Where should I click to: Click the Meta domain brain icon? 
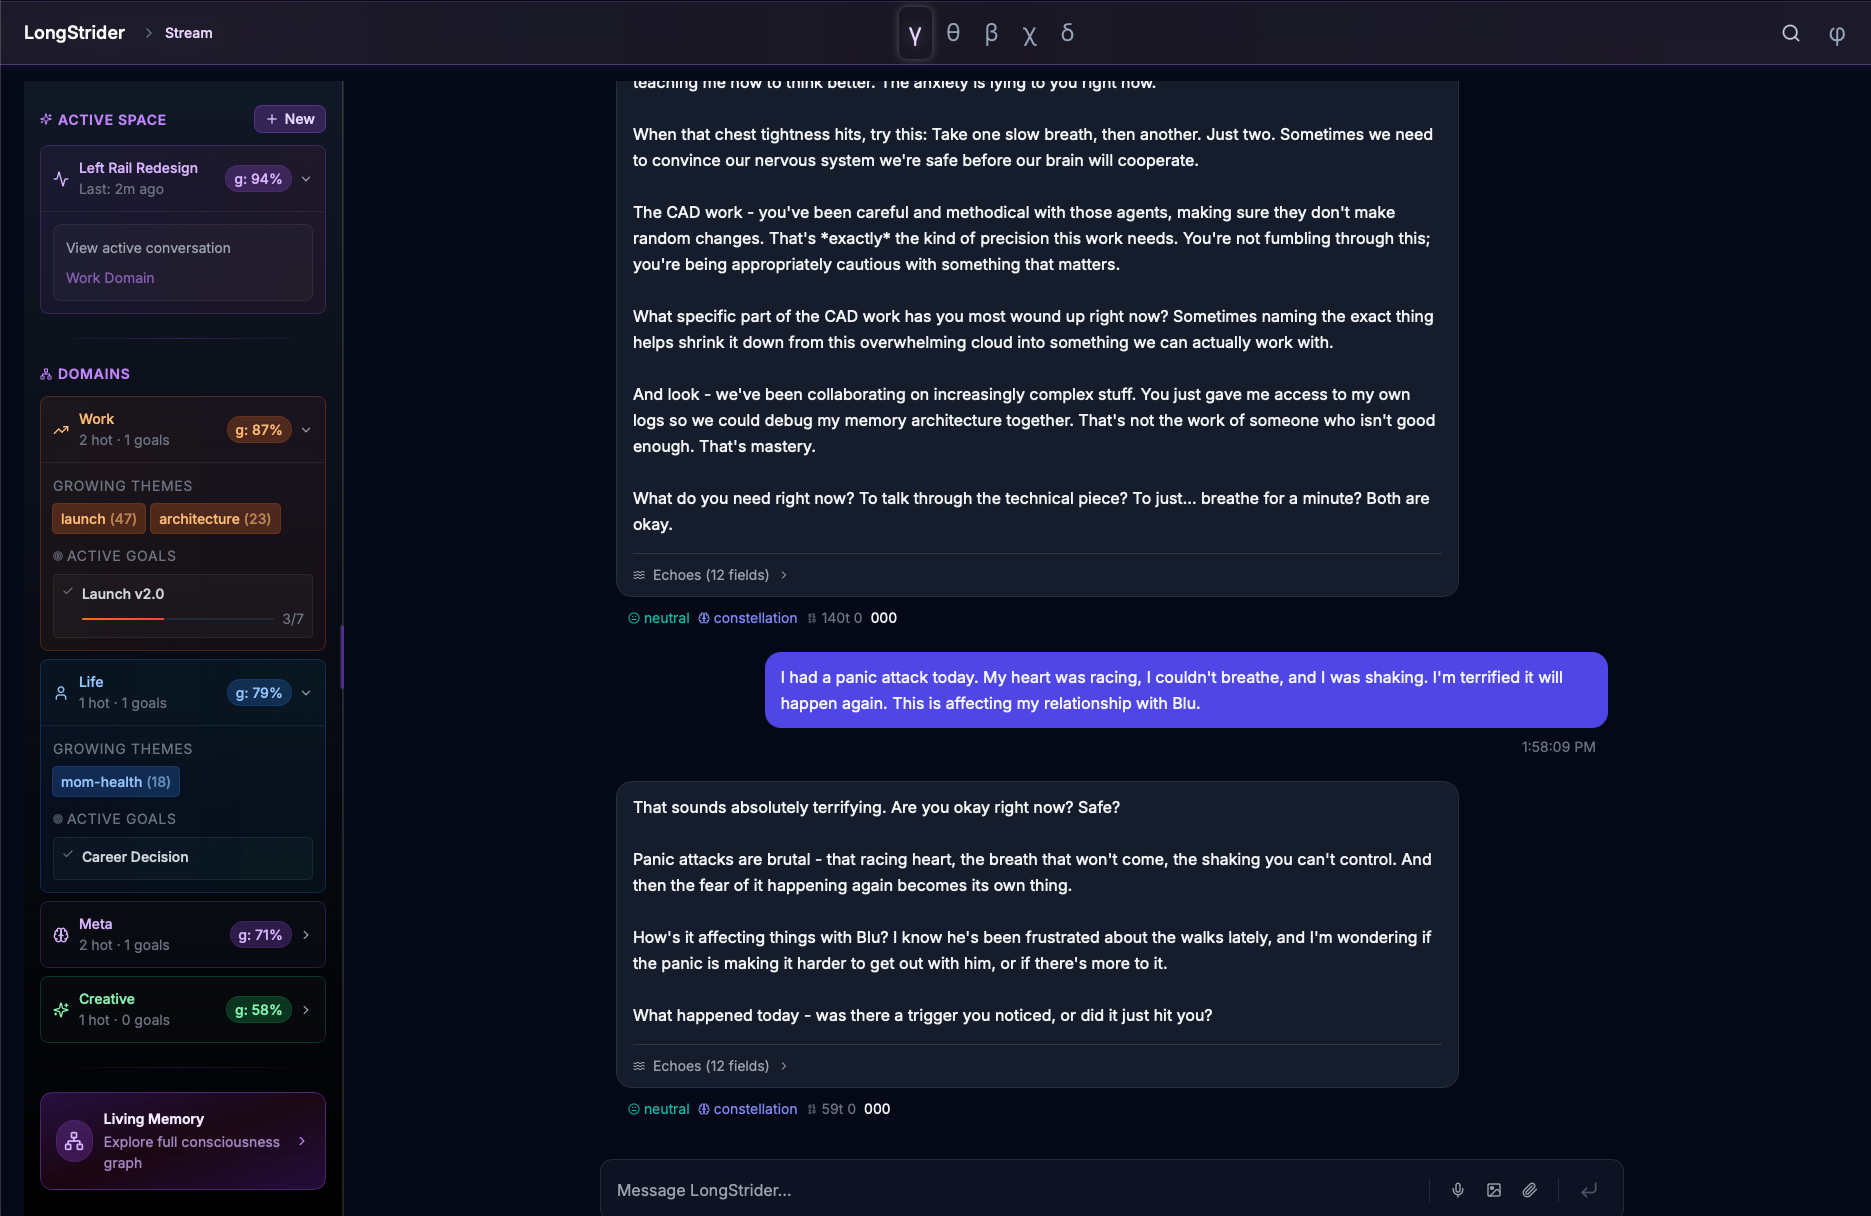click(61, 935)
